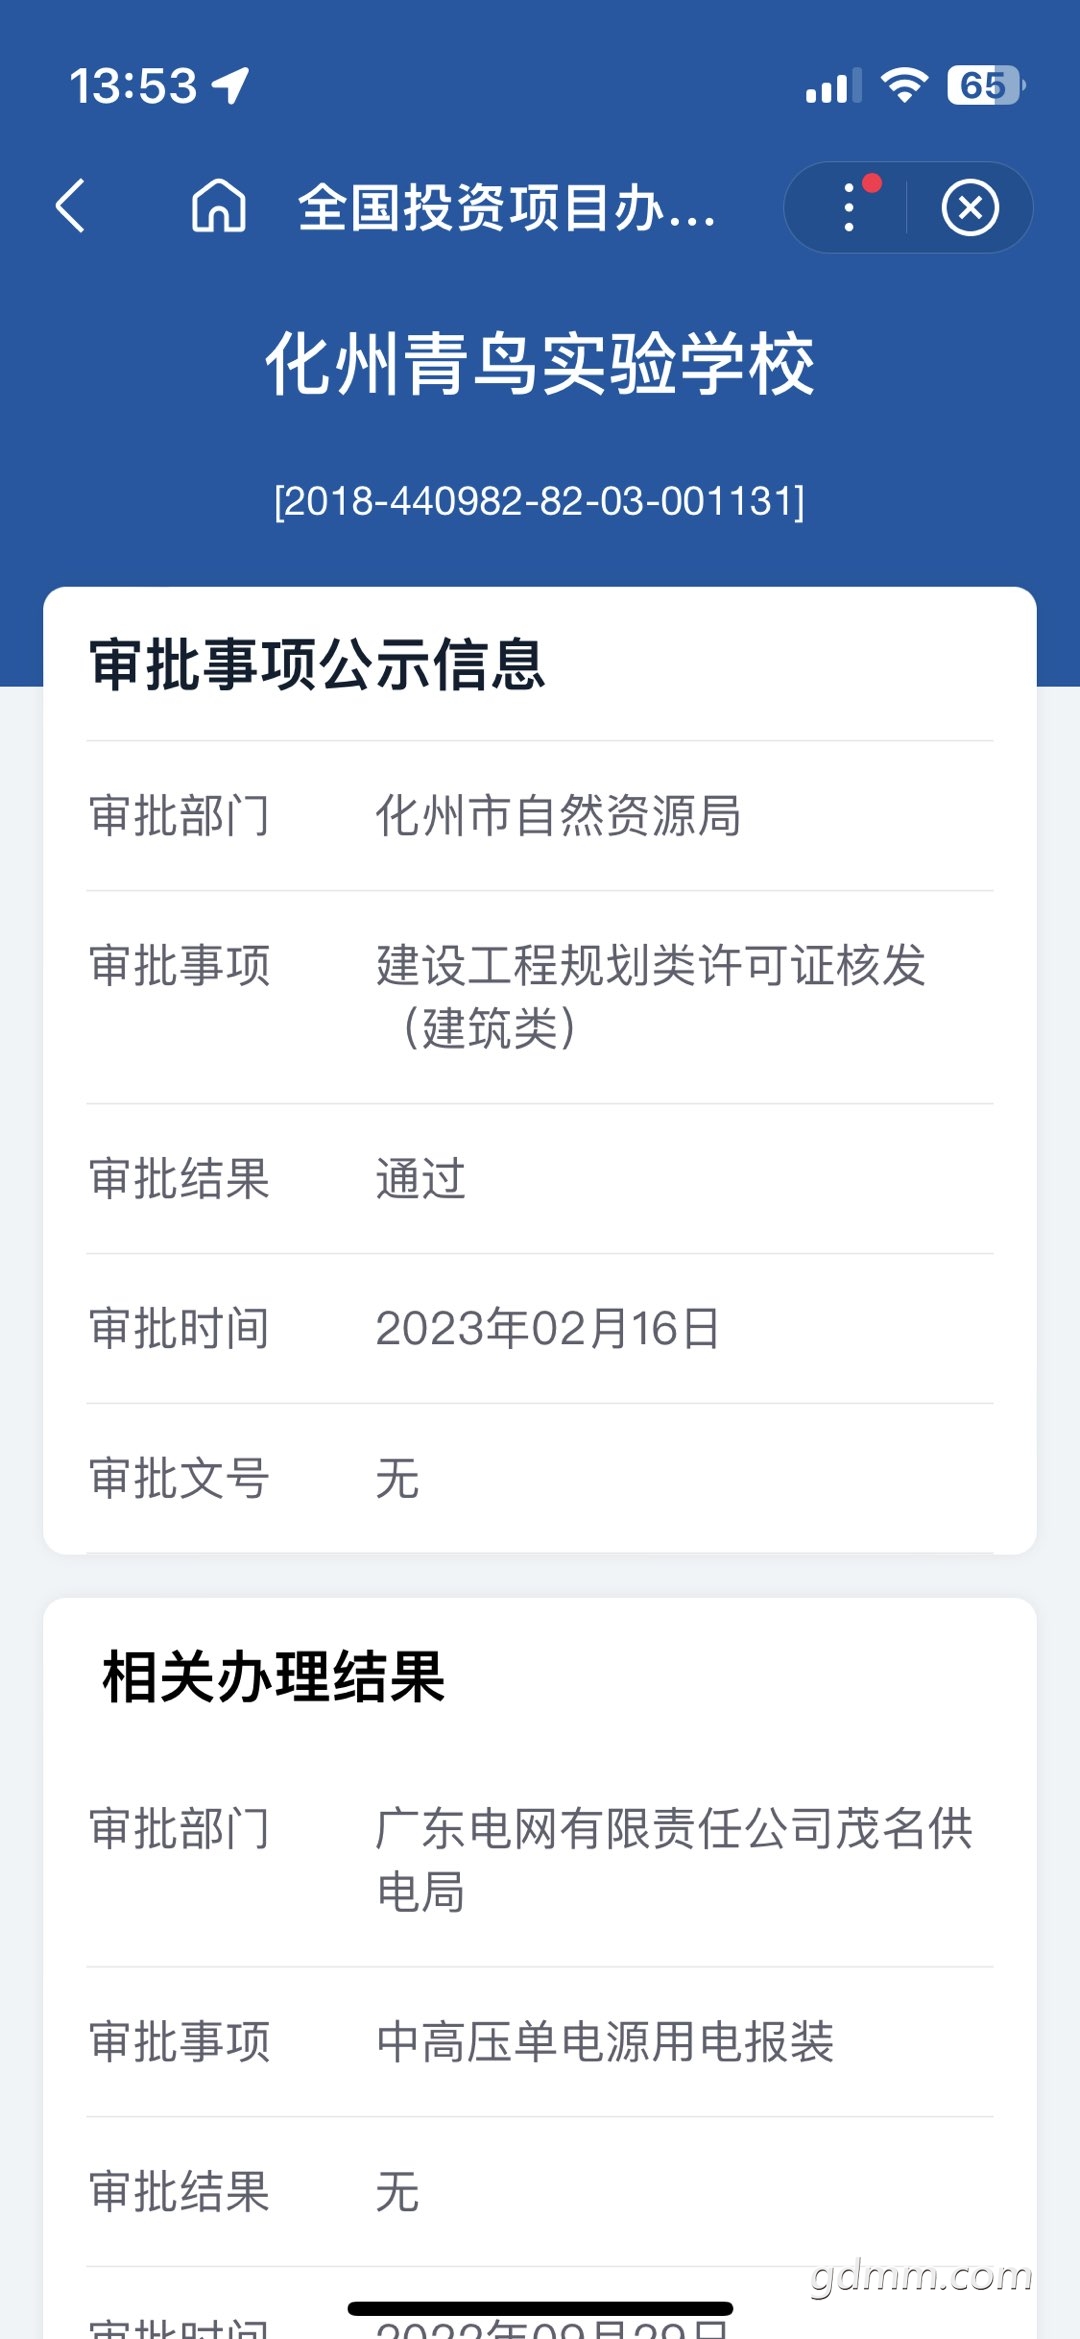Tap the cellular signal bars
Image resolution: width=1080 pixels, height=2339 pixels.
pyautogui.click(x=833, y=86)
